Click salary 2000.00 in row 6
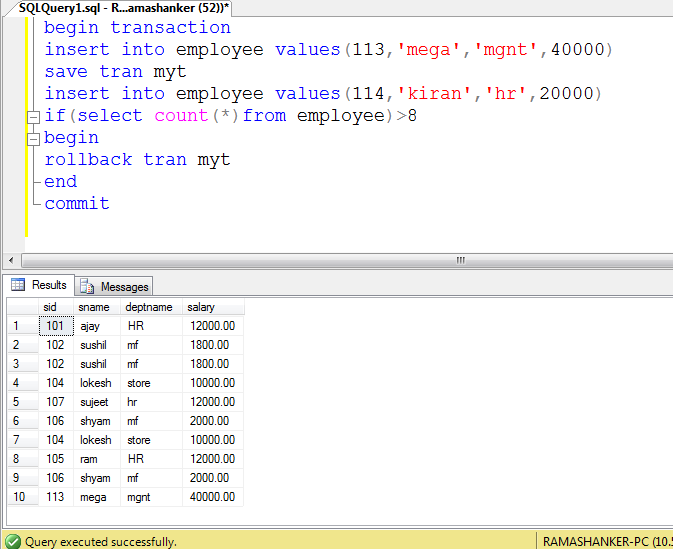This screenshot has height=549, width=673. coord(213,421)
